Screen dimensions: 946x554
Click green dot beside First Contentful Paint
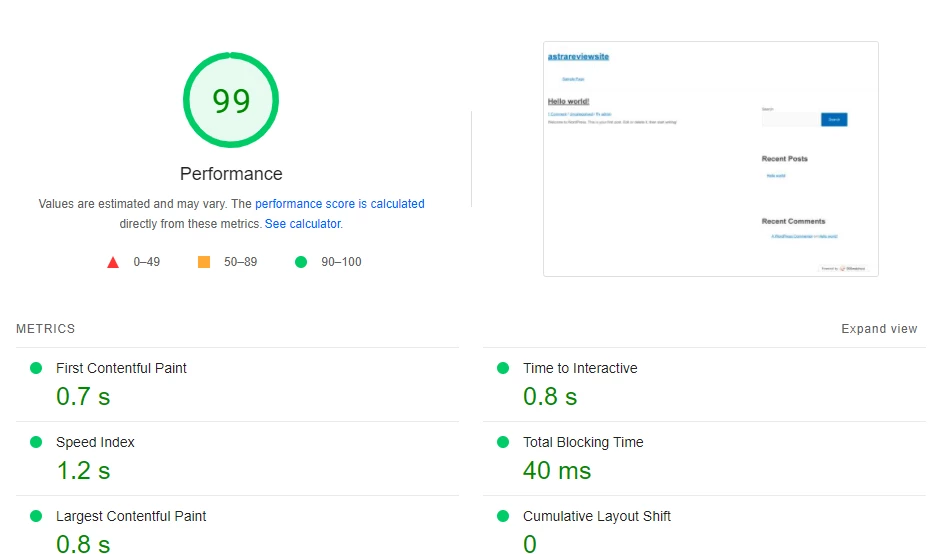(x=36, y=368)
